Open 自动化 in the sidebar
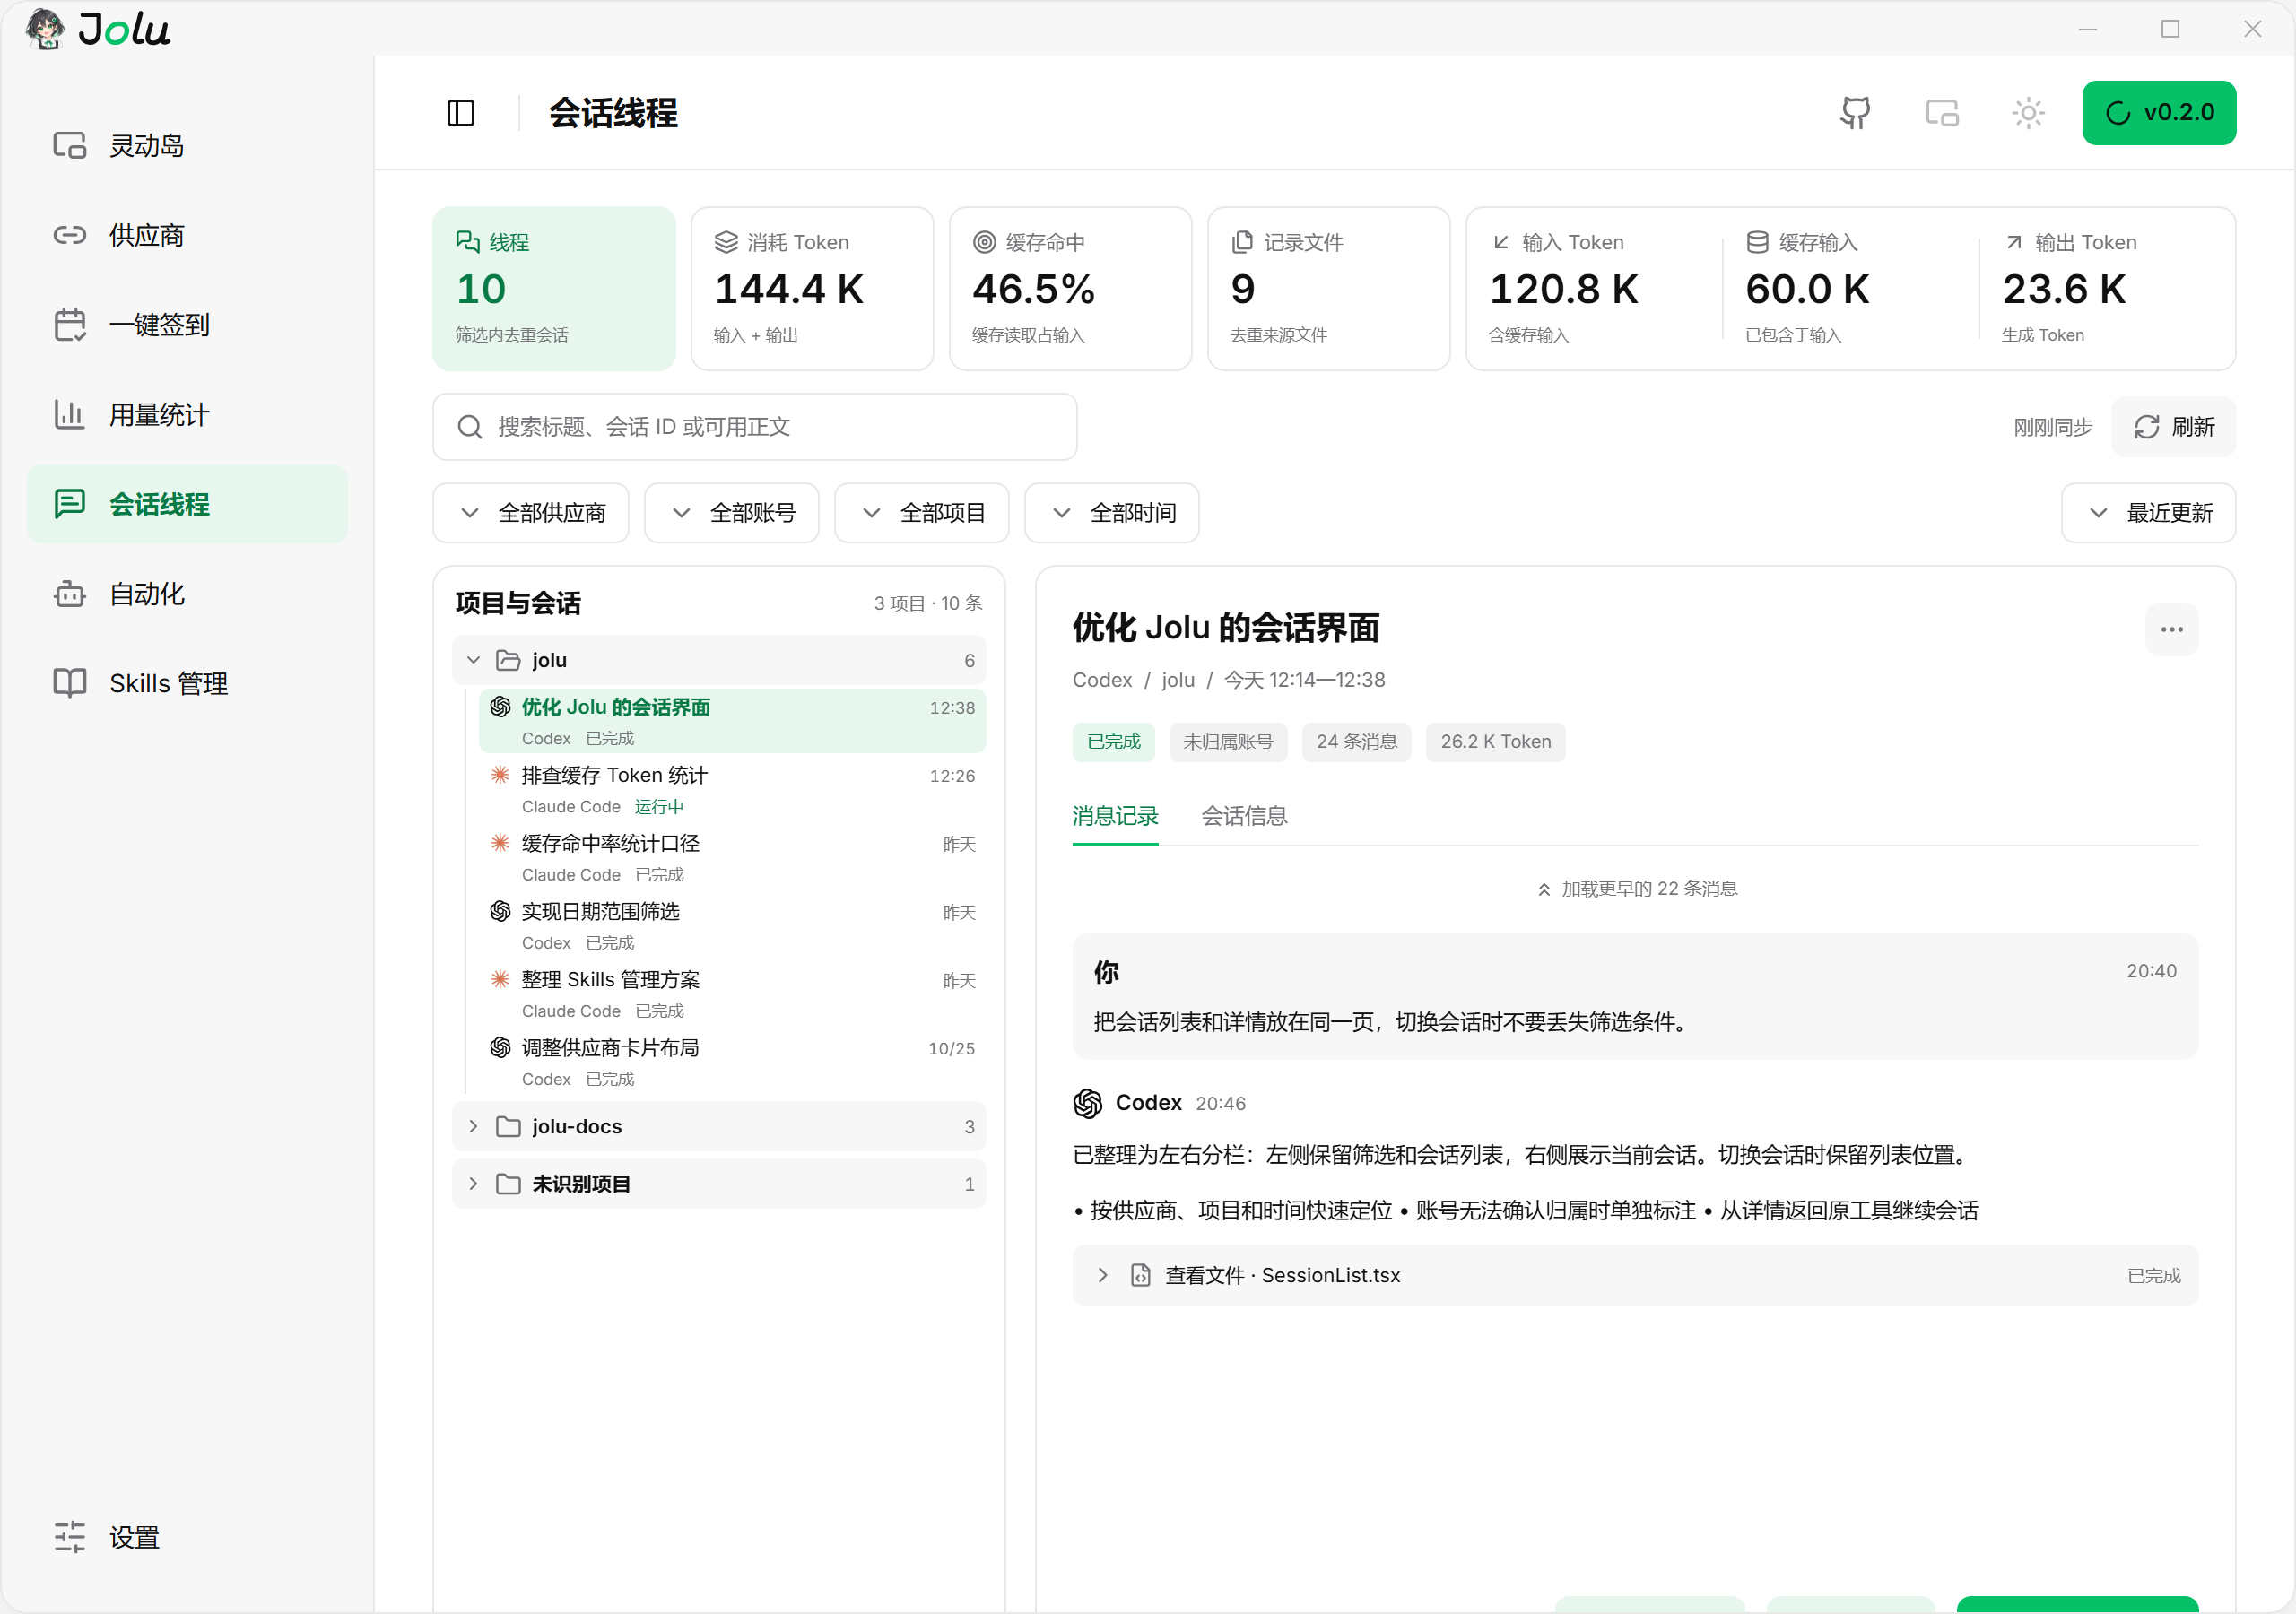 188,594
